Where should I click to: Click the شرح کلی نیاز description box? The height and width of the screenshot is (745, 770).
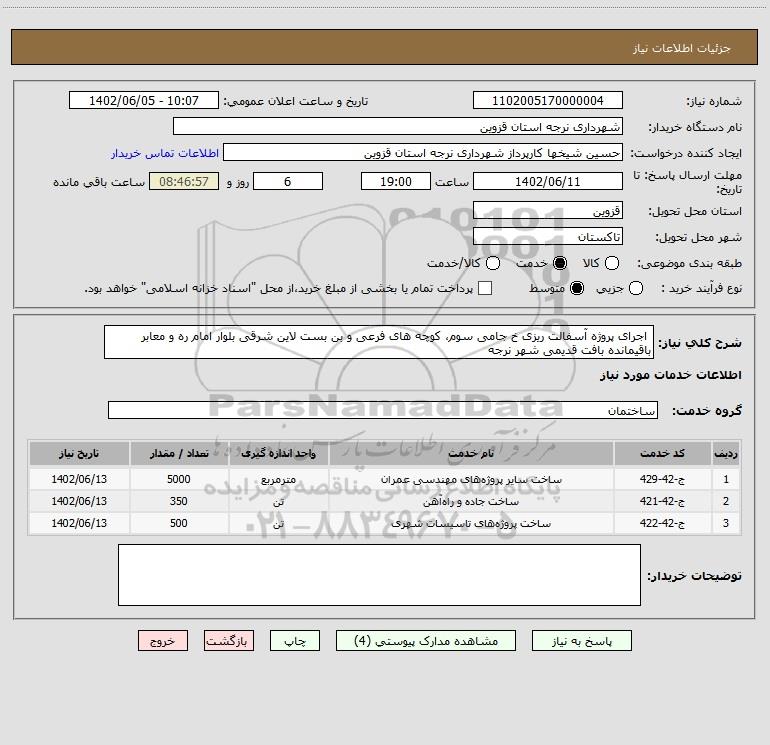click(379, 342)
